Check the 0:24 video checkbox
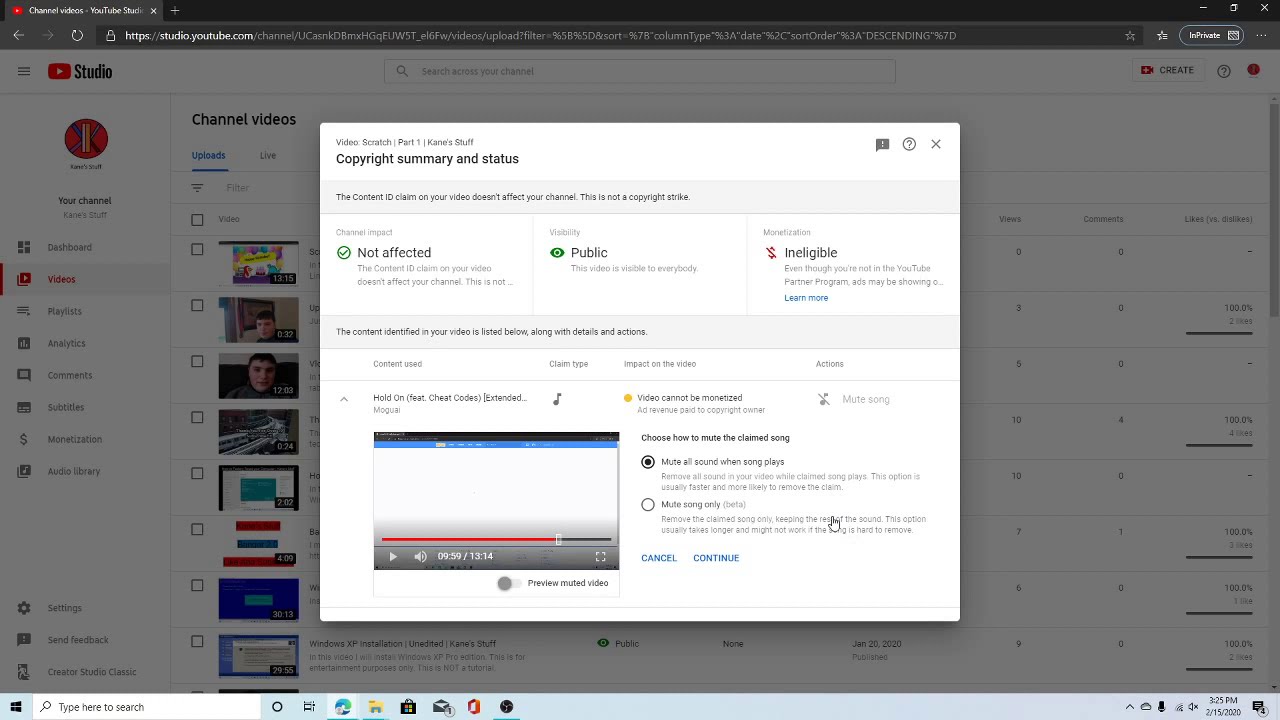This screenshot has width=1280, height=720. click(x=197, y=418)
